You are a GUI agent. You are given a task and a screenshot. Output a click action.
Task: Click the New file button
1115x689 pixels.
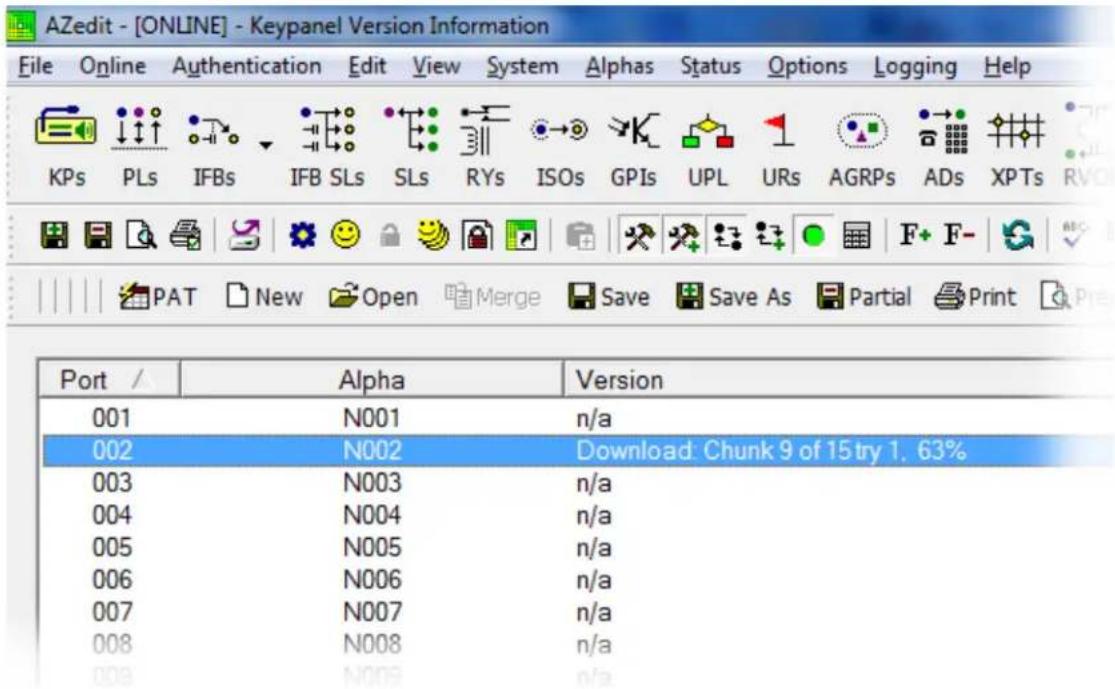(x=264, y=297)
